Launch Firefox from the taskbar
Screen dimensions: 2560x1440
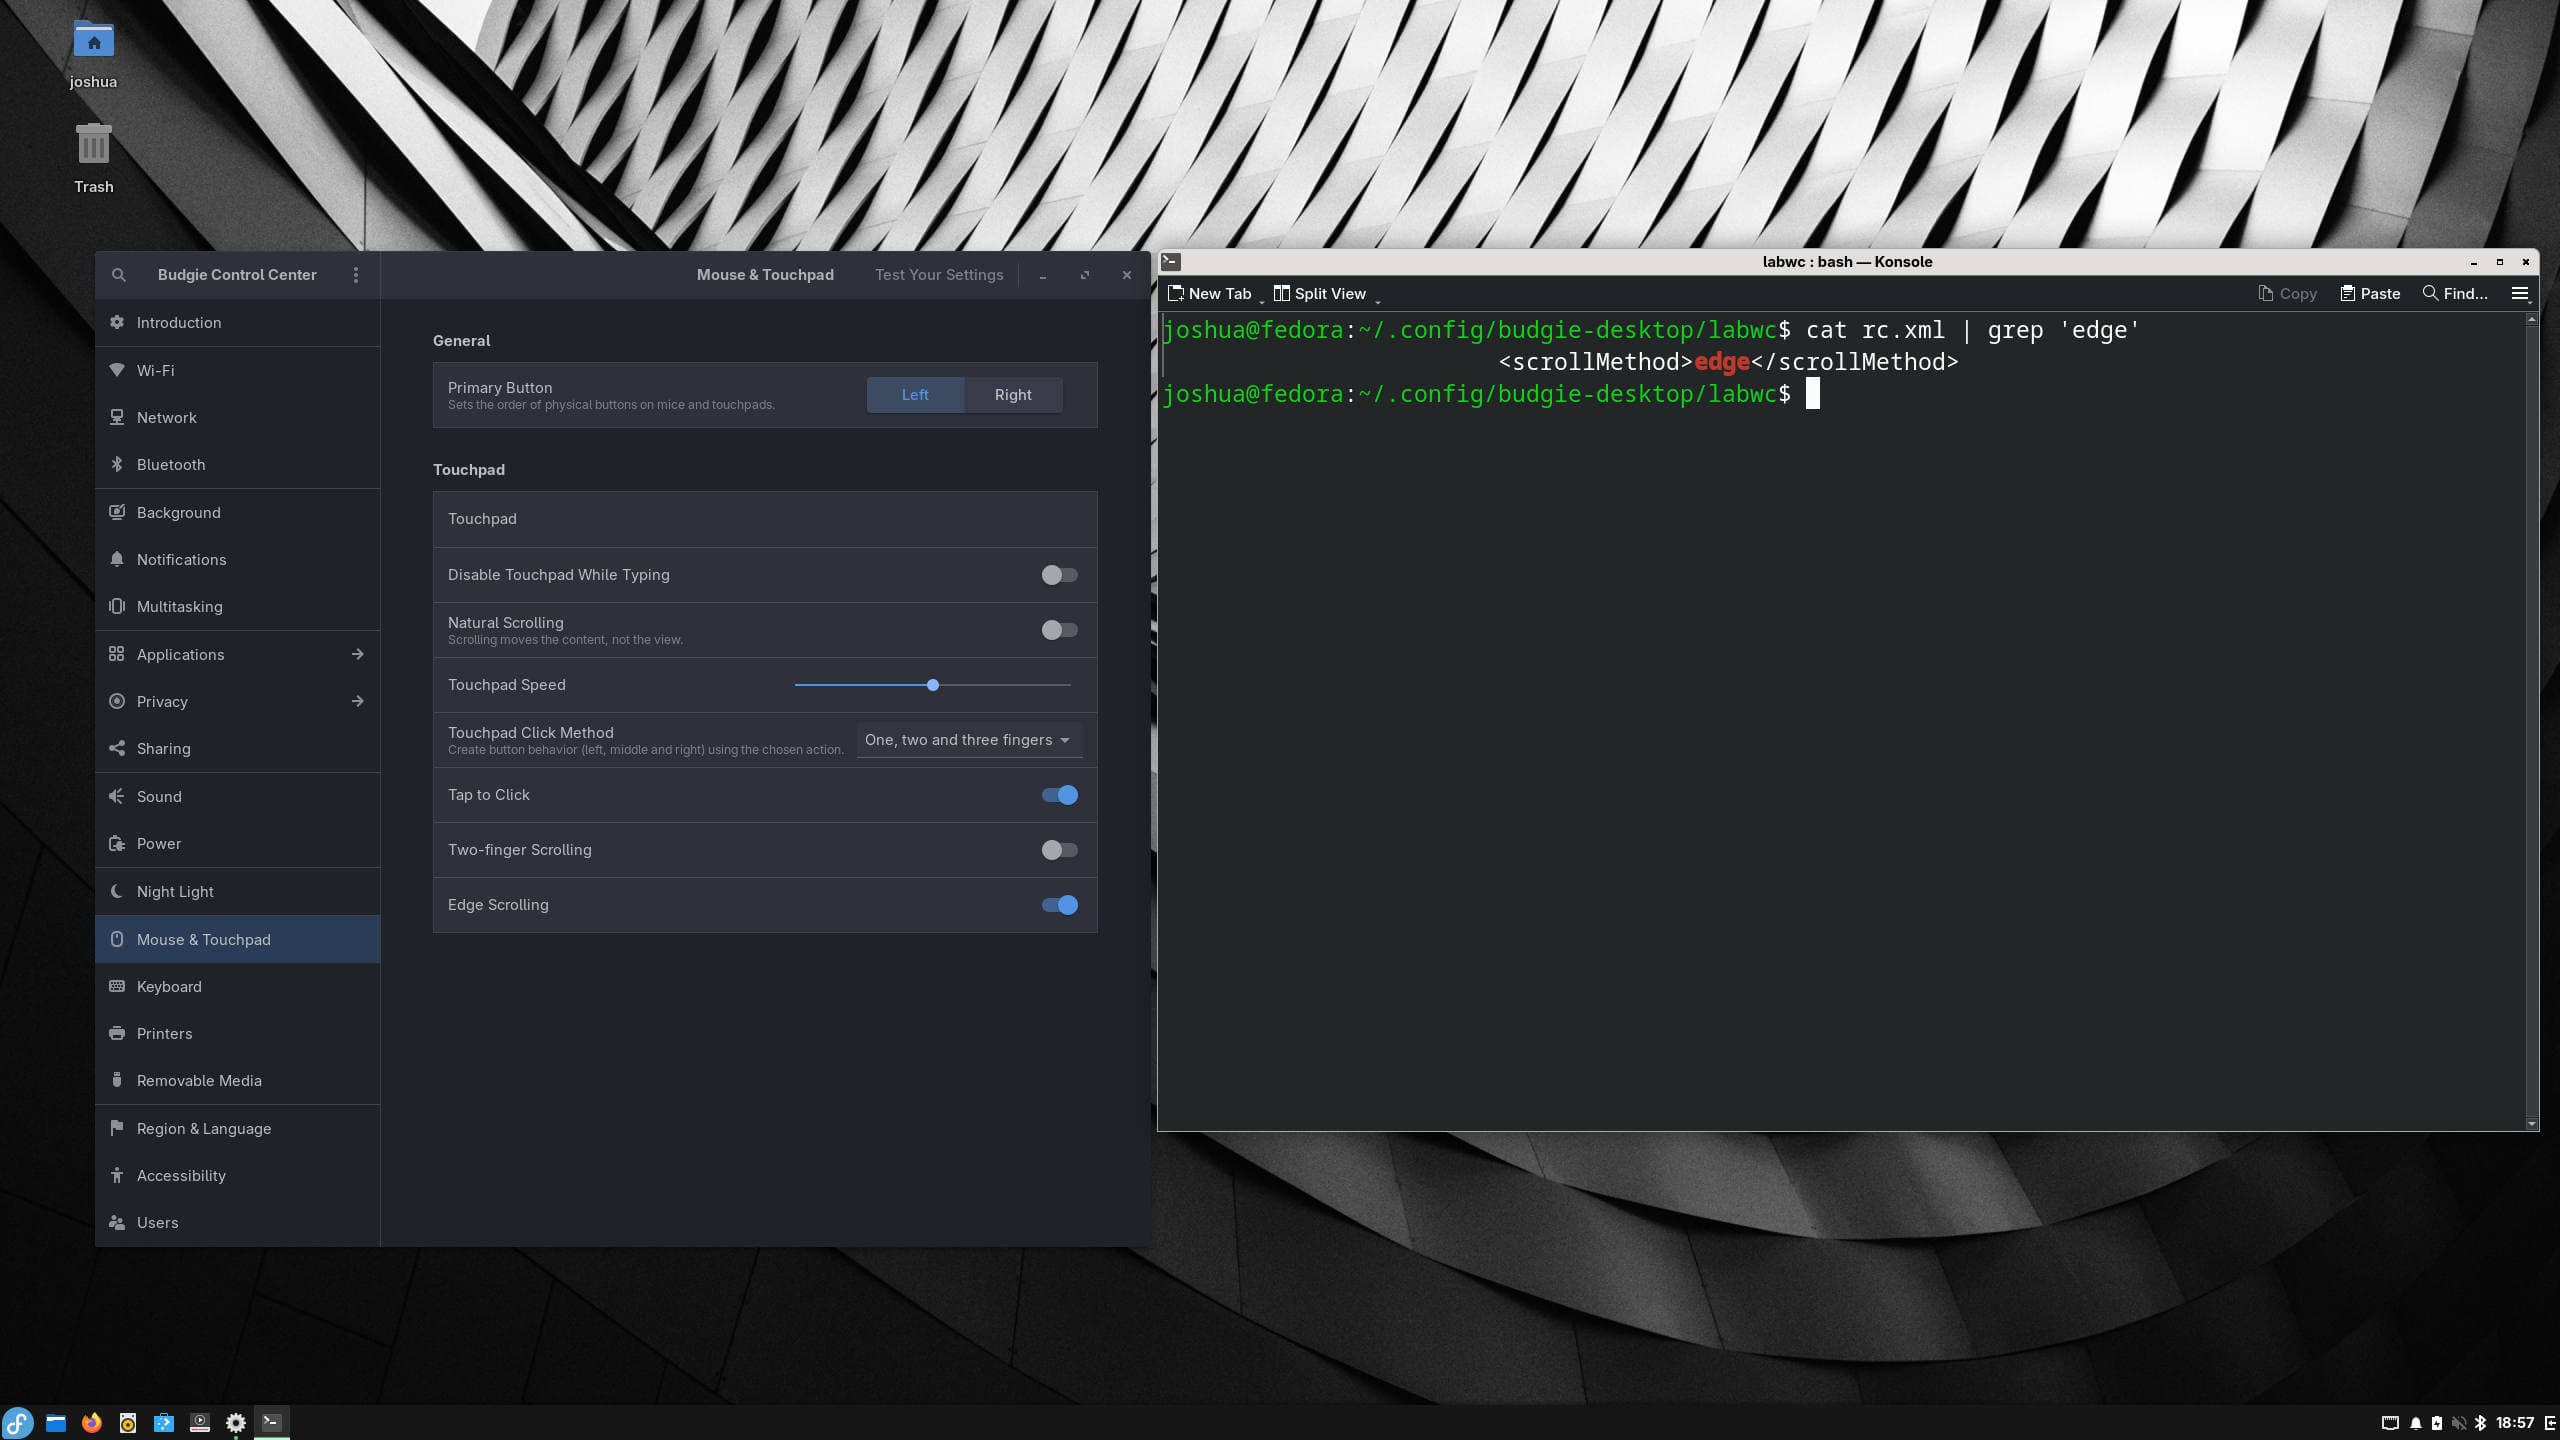(92, 1422)
